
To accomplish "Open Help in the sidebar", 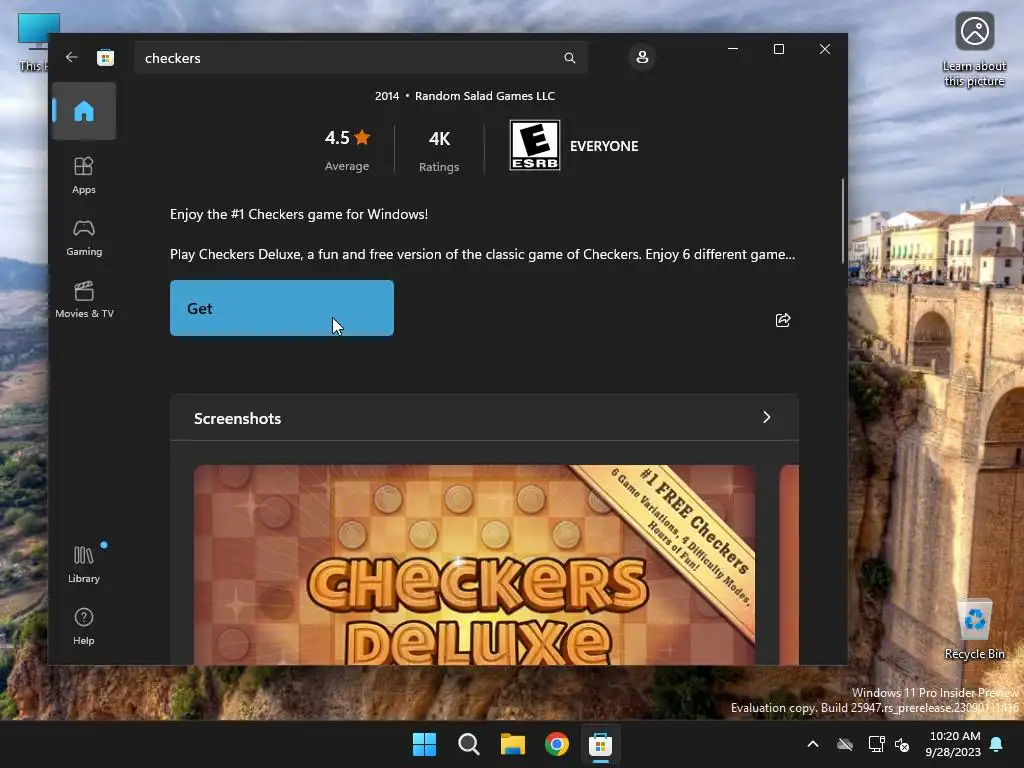I will 84,626.
